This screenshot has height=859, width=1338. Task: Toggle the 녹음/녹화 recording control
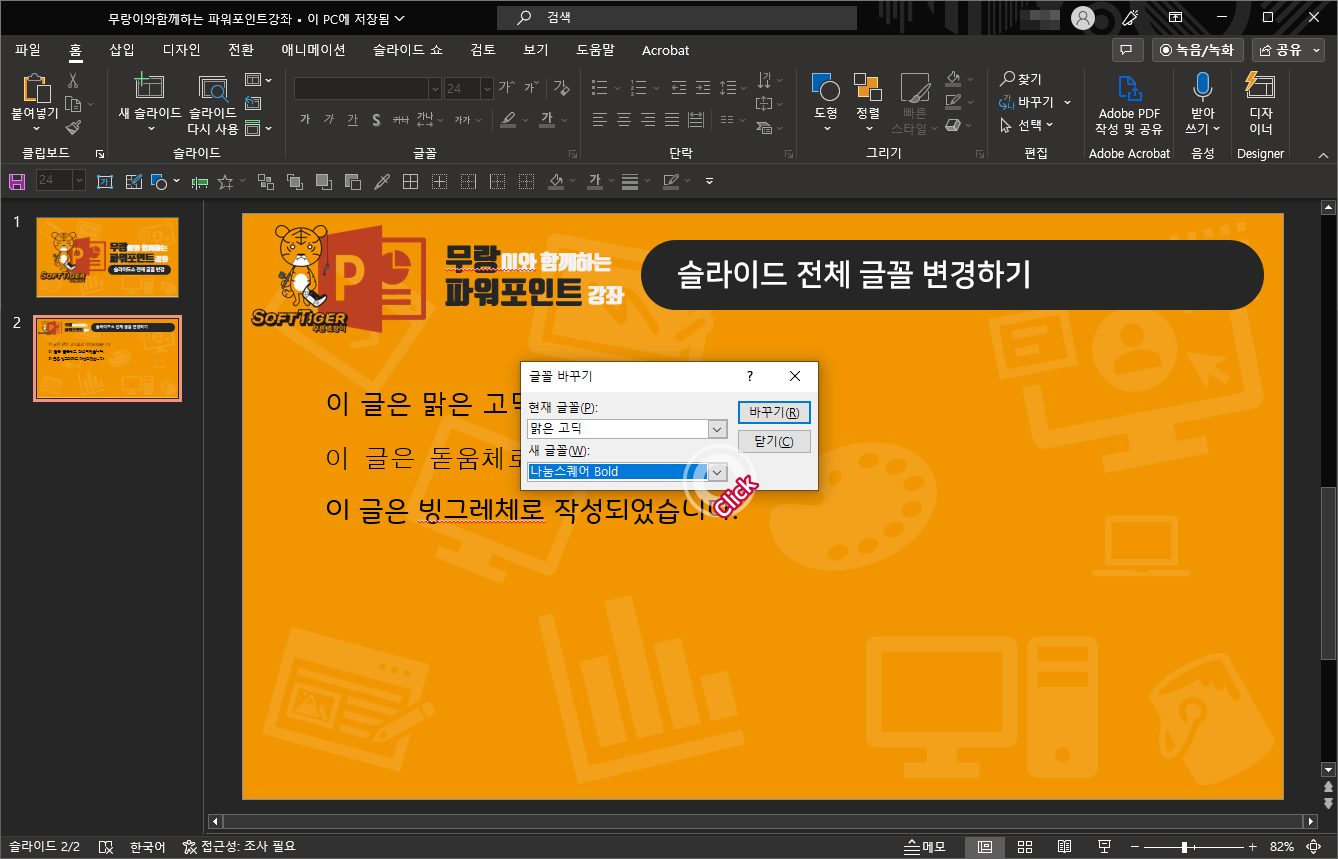click(1197, 49)
